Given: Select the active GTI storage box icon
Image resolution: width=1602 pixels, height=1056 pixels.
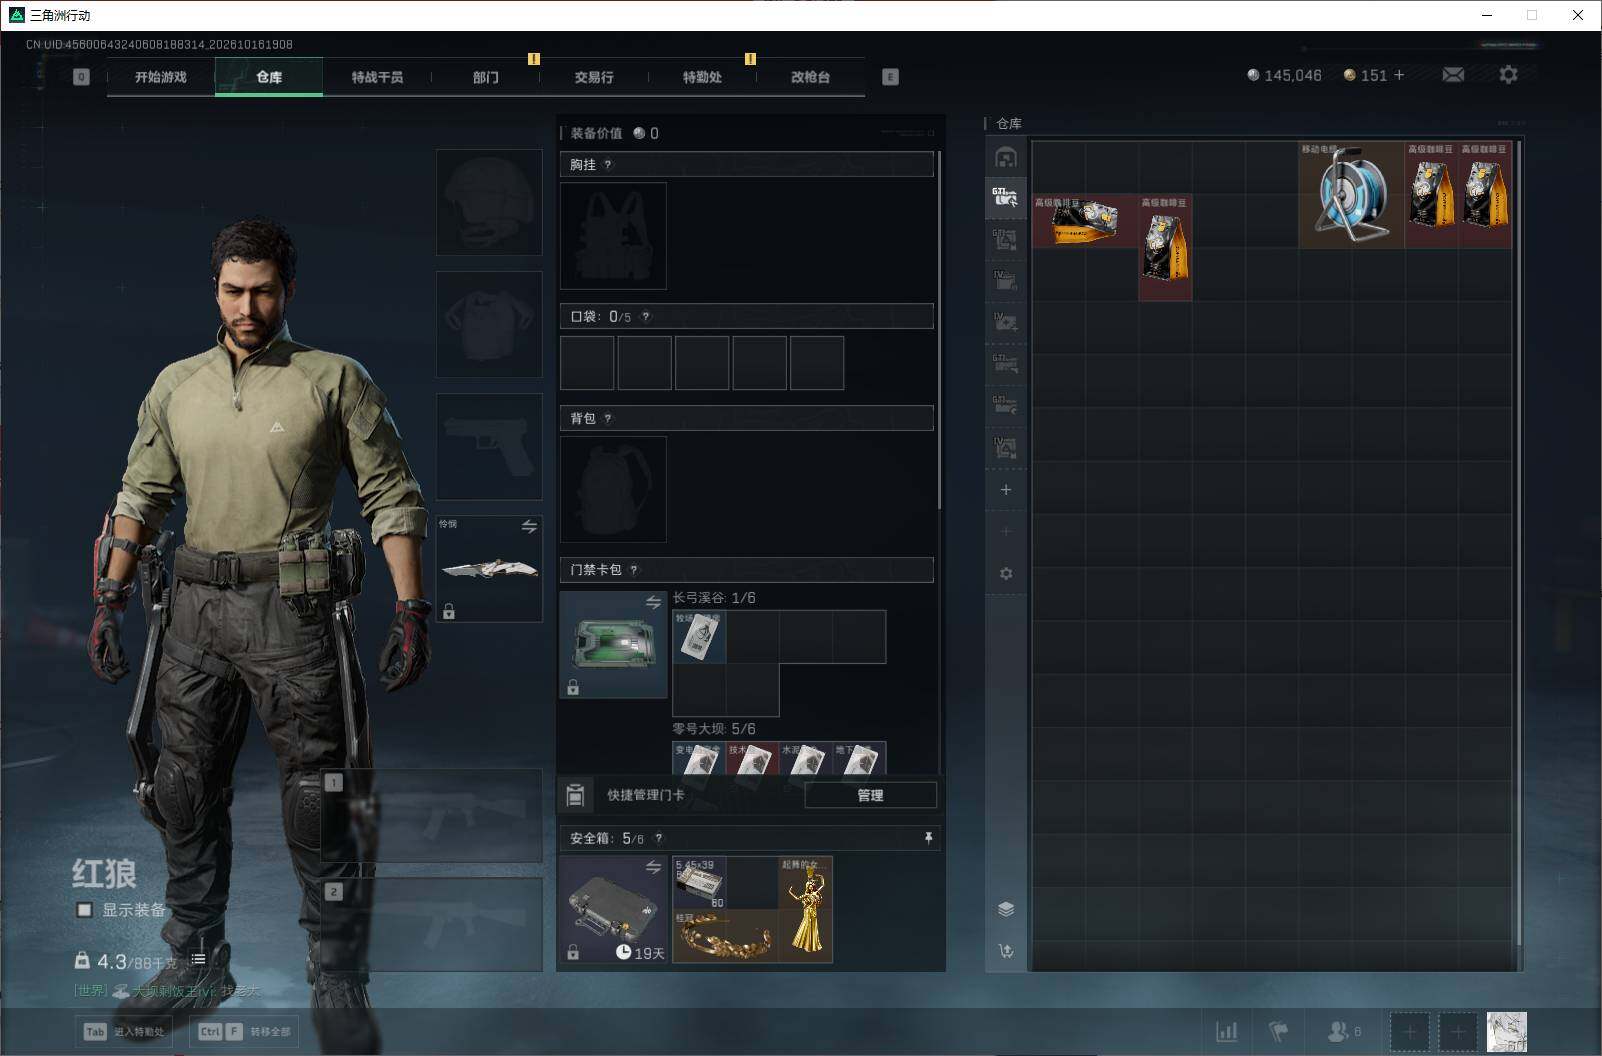Looking at the screenshot, I should click(x=1006, y=198).
